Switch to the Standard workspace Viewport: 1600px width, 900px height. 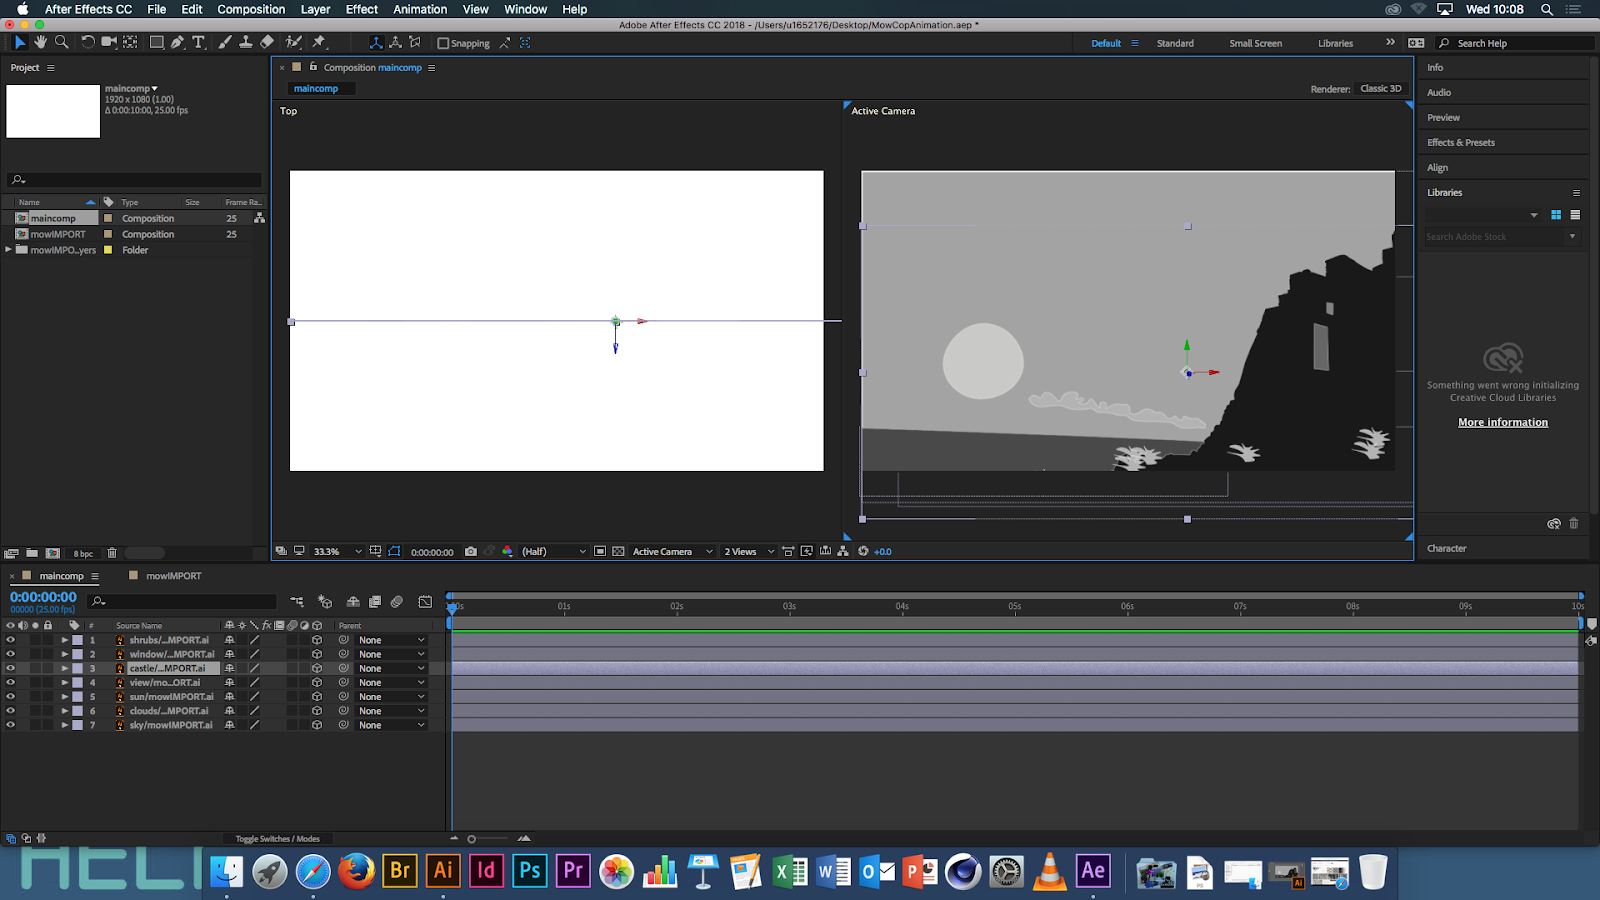coord(1175,43)
